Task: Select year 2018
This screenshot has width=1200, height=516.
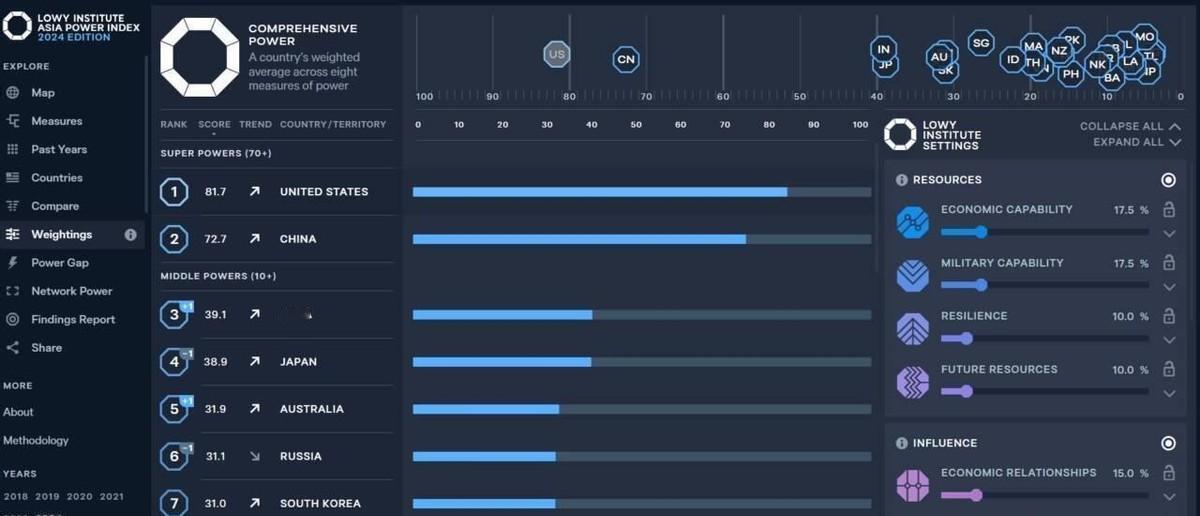Action: (x=16, y=497)
